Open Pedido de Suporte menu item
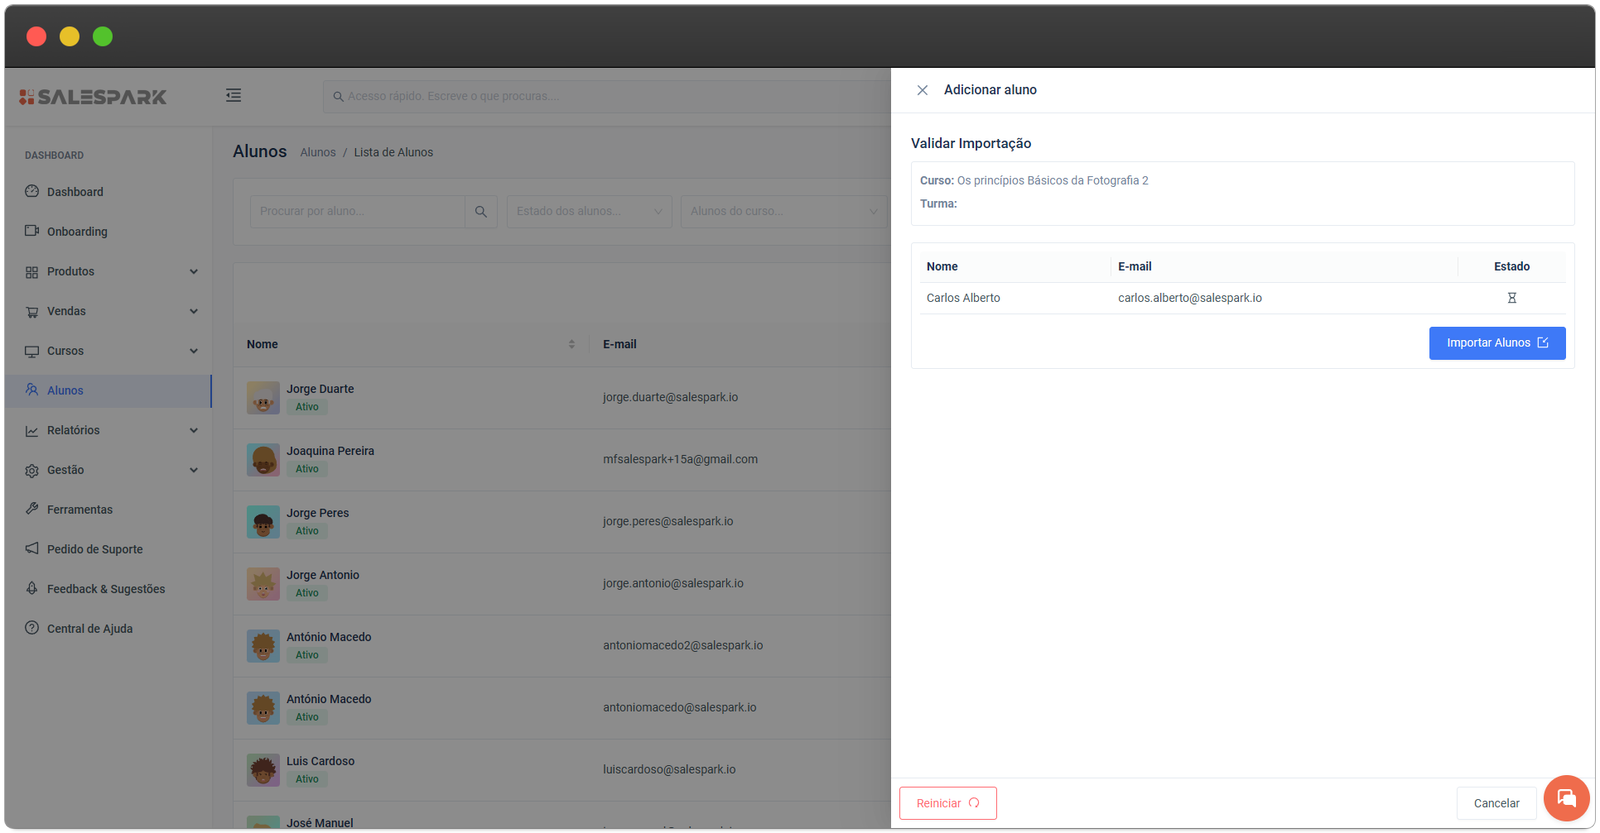The image size is (1600, 833). click(x=94, y=549)
